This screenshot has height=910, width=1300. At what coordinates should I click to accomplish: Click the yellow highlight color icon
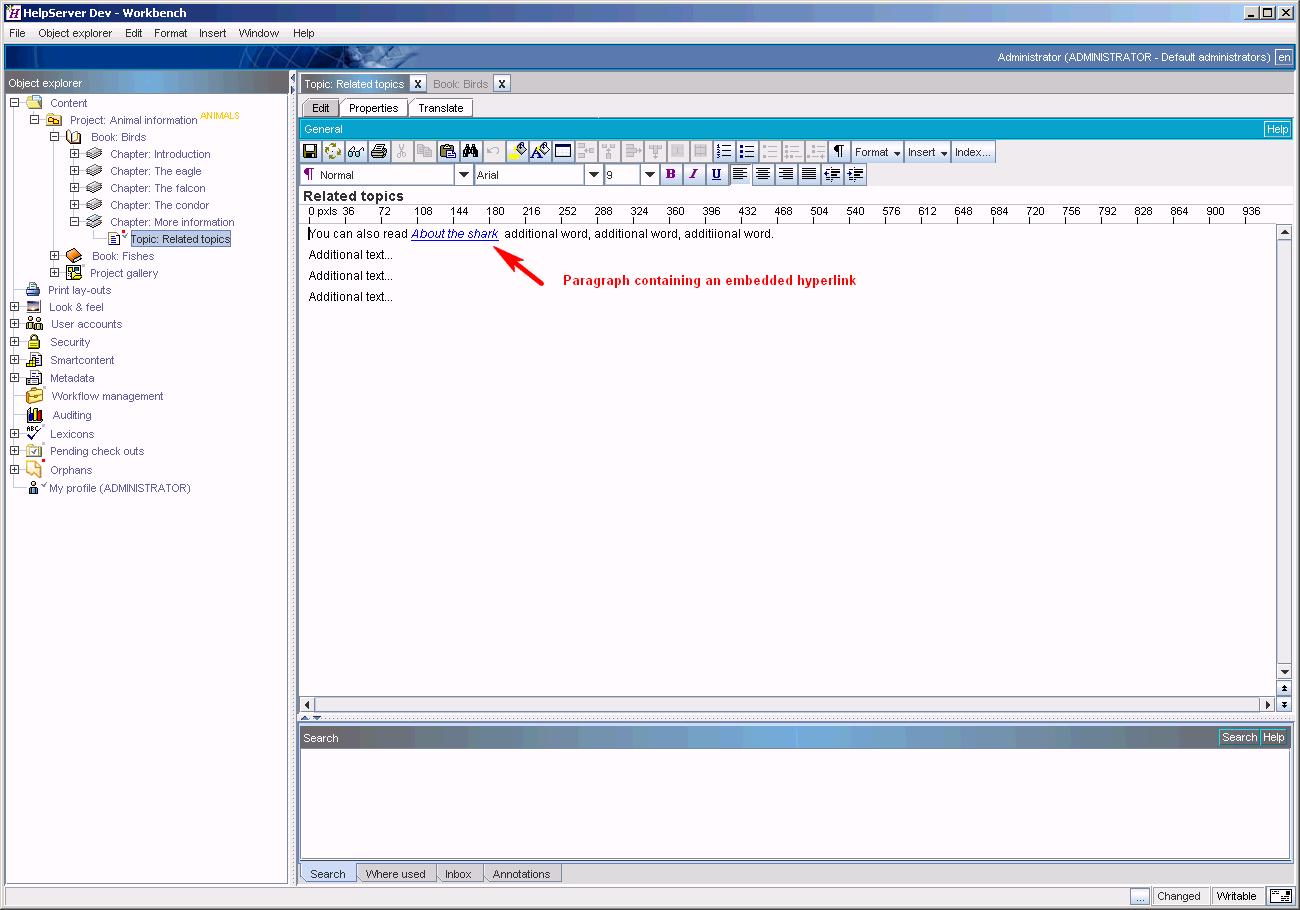point(517,152)
